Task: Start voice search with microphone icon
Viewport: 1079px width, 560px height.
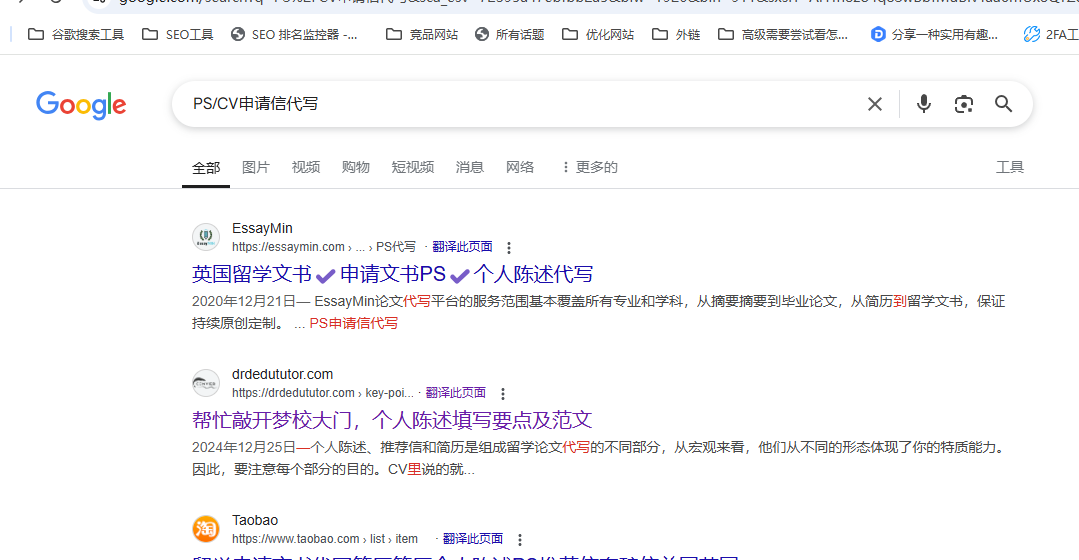Action: 923,104
